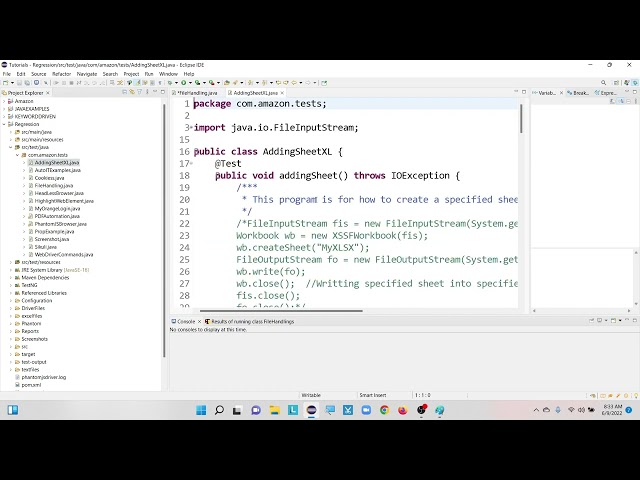The width and height of the screenshot is (640, 480).
Task: Open the Run button dropdown arrow
Action: pos(190,83)
